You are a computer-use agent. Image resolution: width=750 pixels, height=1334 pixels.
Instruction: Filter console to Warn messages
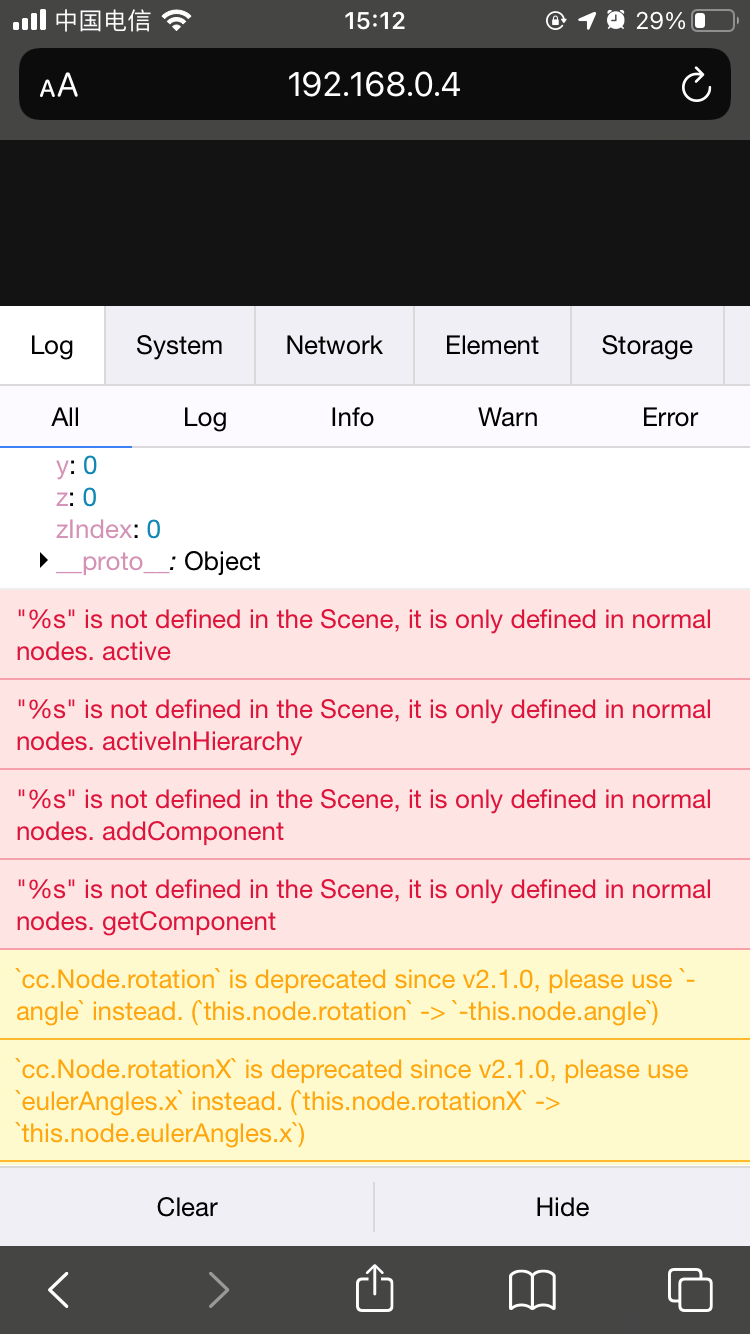[508, 418]
